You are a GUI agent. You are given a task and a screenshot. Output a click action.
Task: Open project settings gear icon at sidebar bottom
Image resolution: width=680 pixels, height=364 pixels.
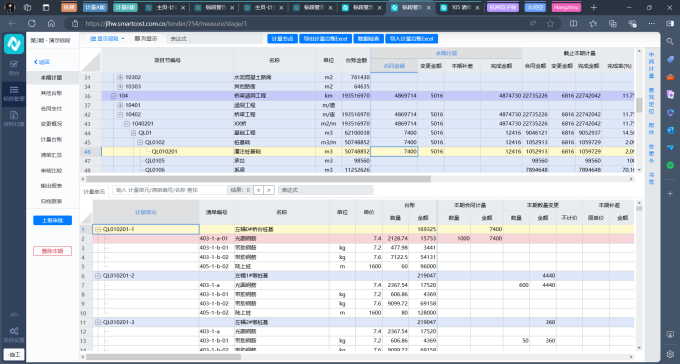point(13,331)
